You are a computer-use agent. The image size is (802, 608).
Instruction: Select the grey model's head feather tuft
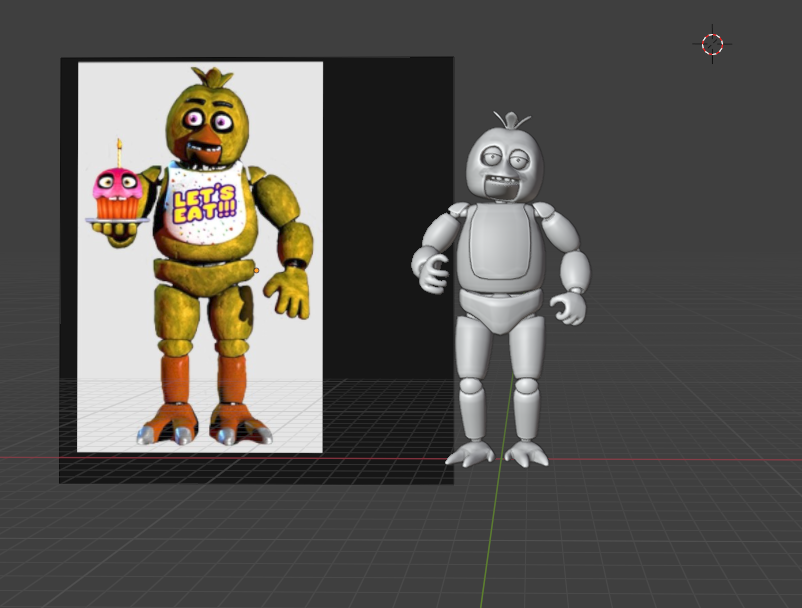click(511, 121)
